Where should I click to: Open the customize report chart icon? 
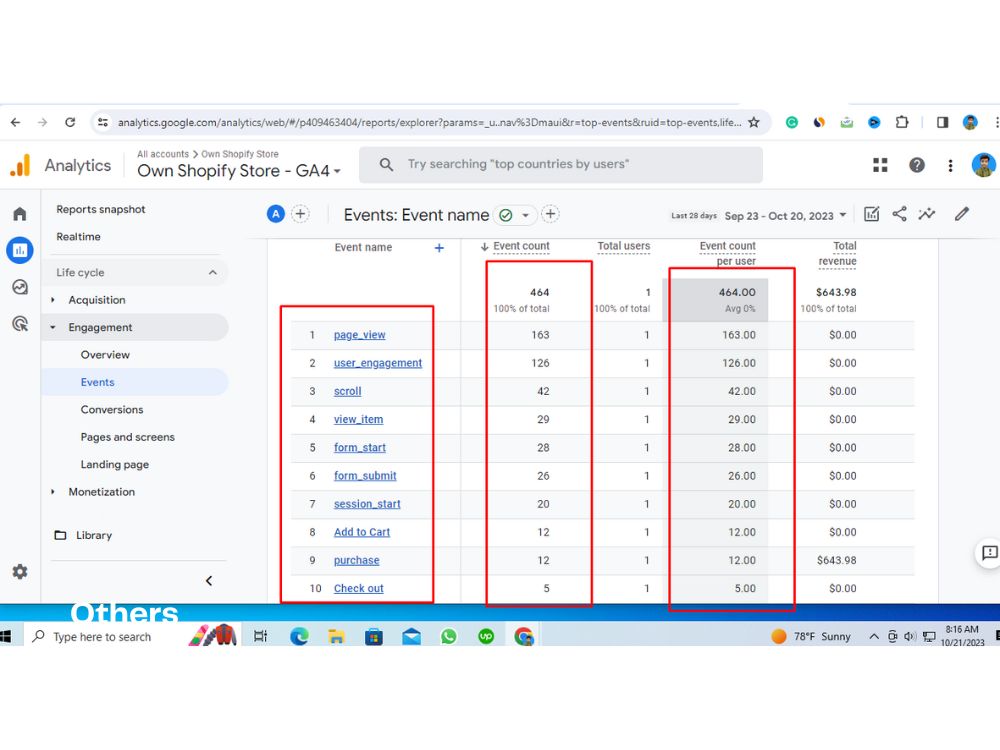click(x=871, y=214)
